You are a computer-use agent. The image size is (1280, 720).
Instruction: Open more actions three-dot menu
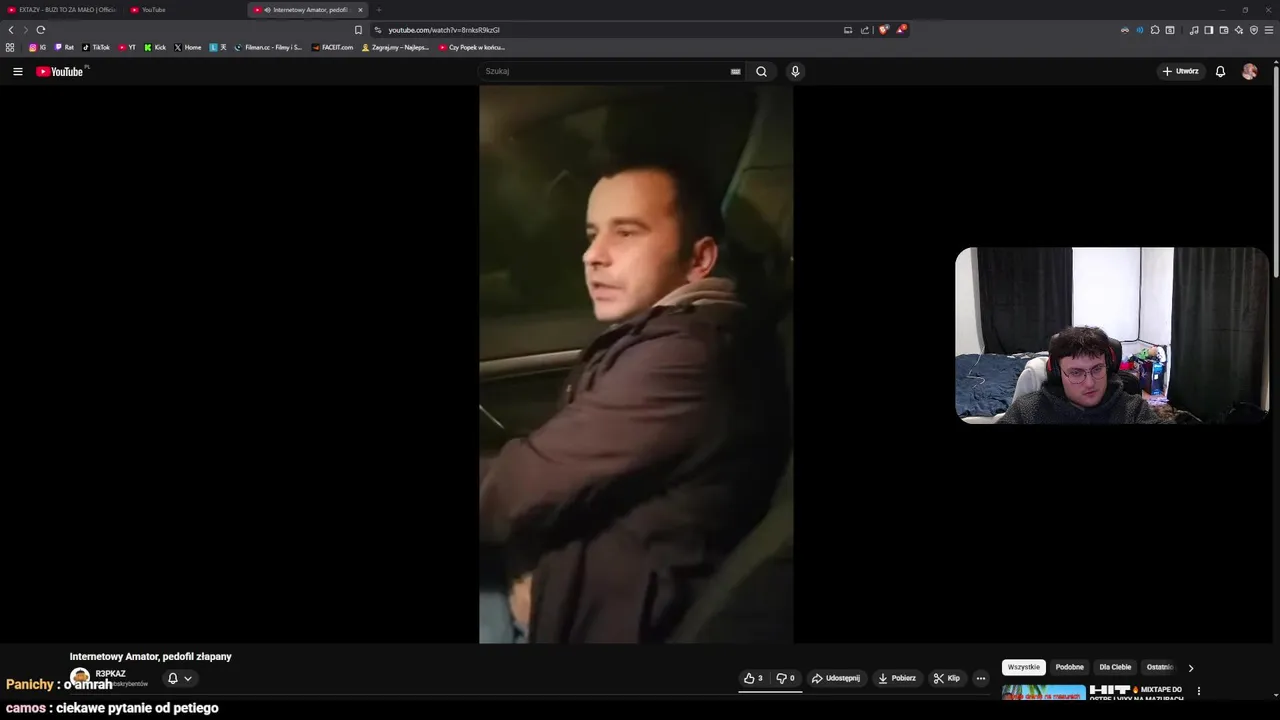(981, 678)
